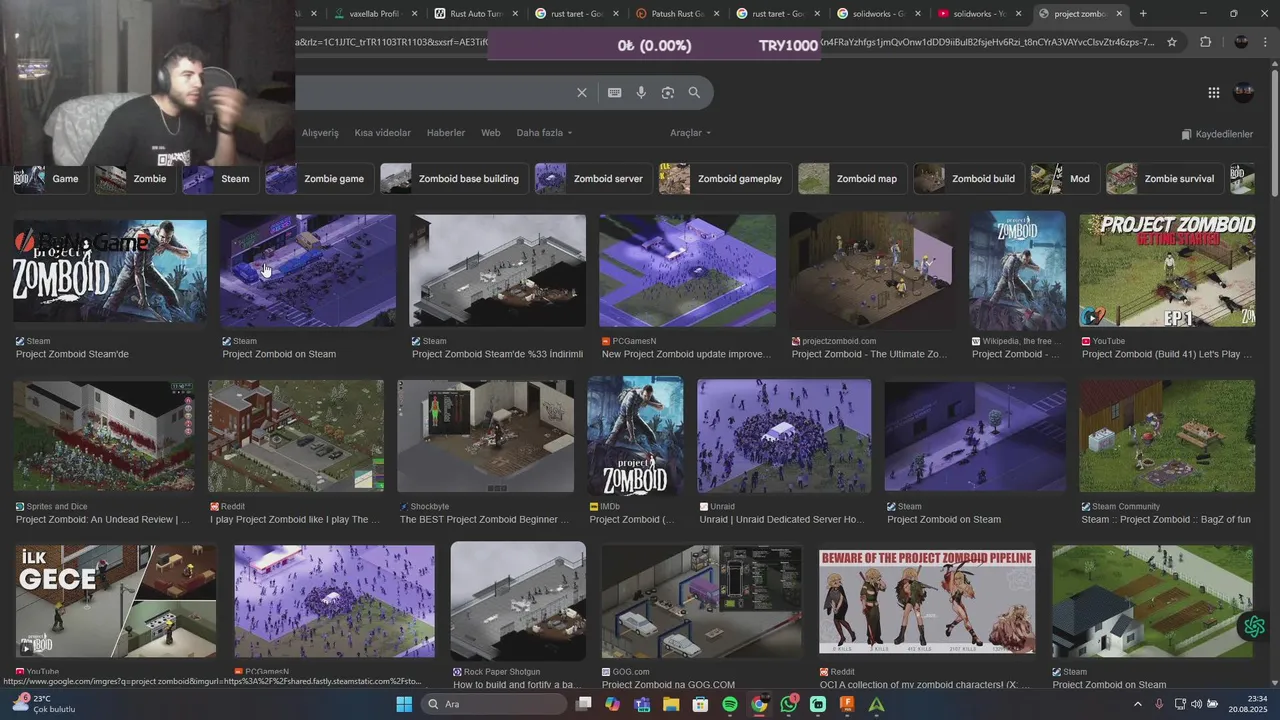
Task: Filter by Mod chip
Action: [1064, 179]
